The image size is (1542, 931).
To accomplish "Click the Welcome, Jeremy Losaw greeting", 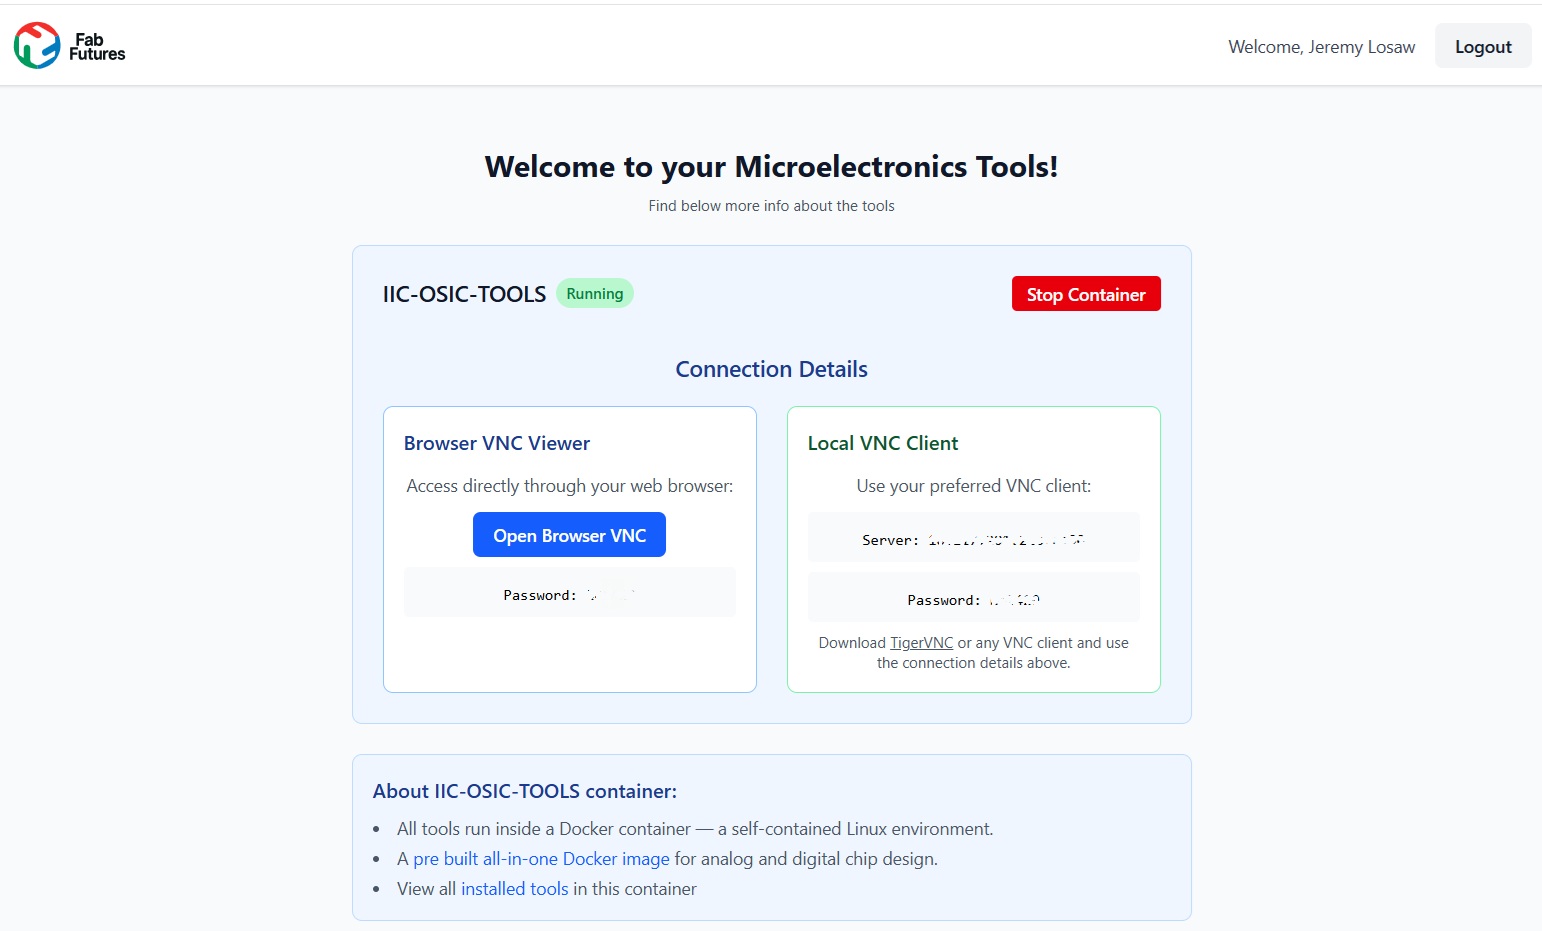I will pos(1321,47).
